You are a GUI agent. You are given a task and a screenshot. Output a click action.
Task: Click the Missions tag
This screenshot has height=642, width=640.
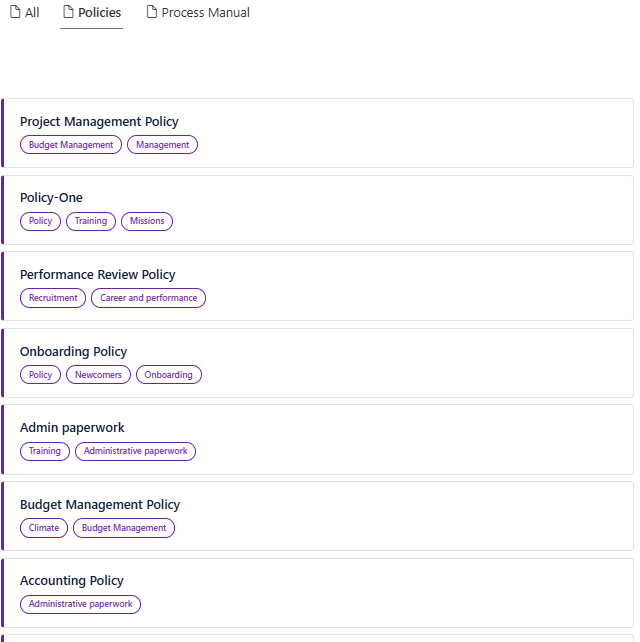pos(147,221)
